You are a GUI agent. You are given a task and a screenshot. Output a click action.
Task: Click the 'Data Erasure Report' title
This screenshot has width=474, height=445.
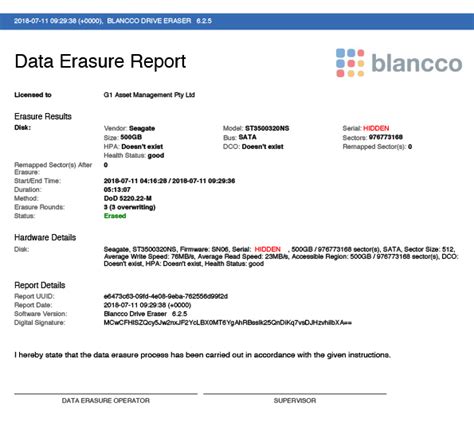click(x=100, y=62)
